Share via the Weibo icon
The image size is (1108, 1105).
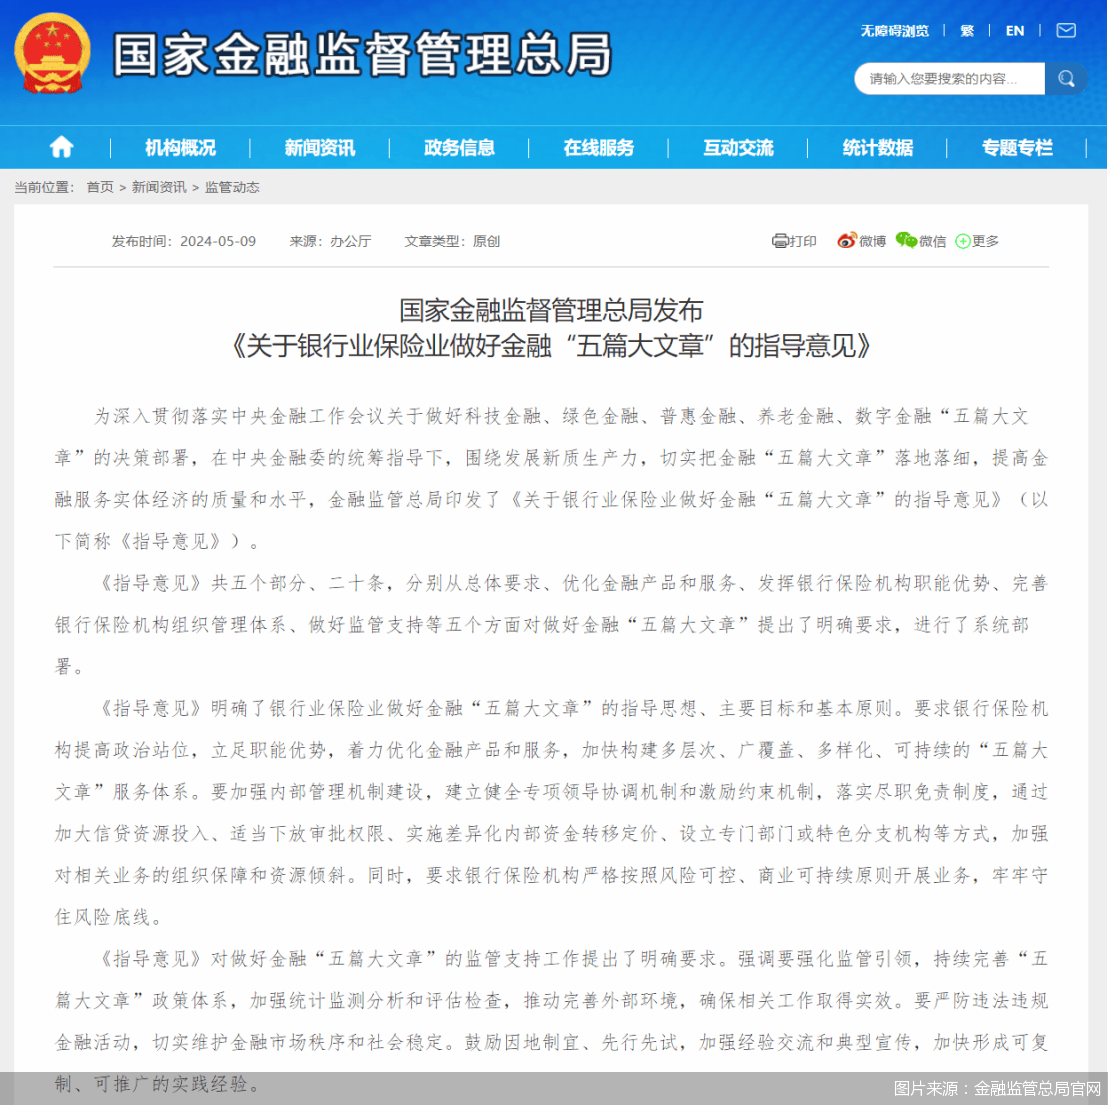coord(847,241)
